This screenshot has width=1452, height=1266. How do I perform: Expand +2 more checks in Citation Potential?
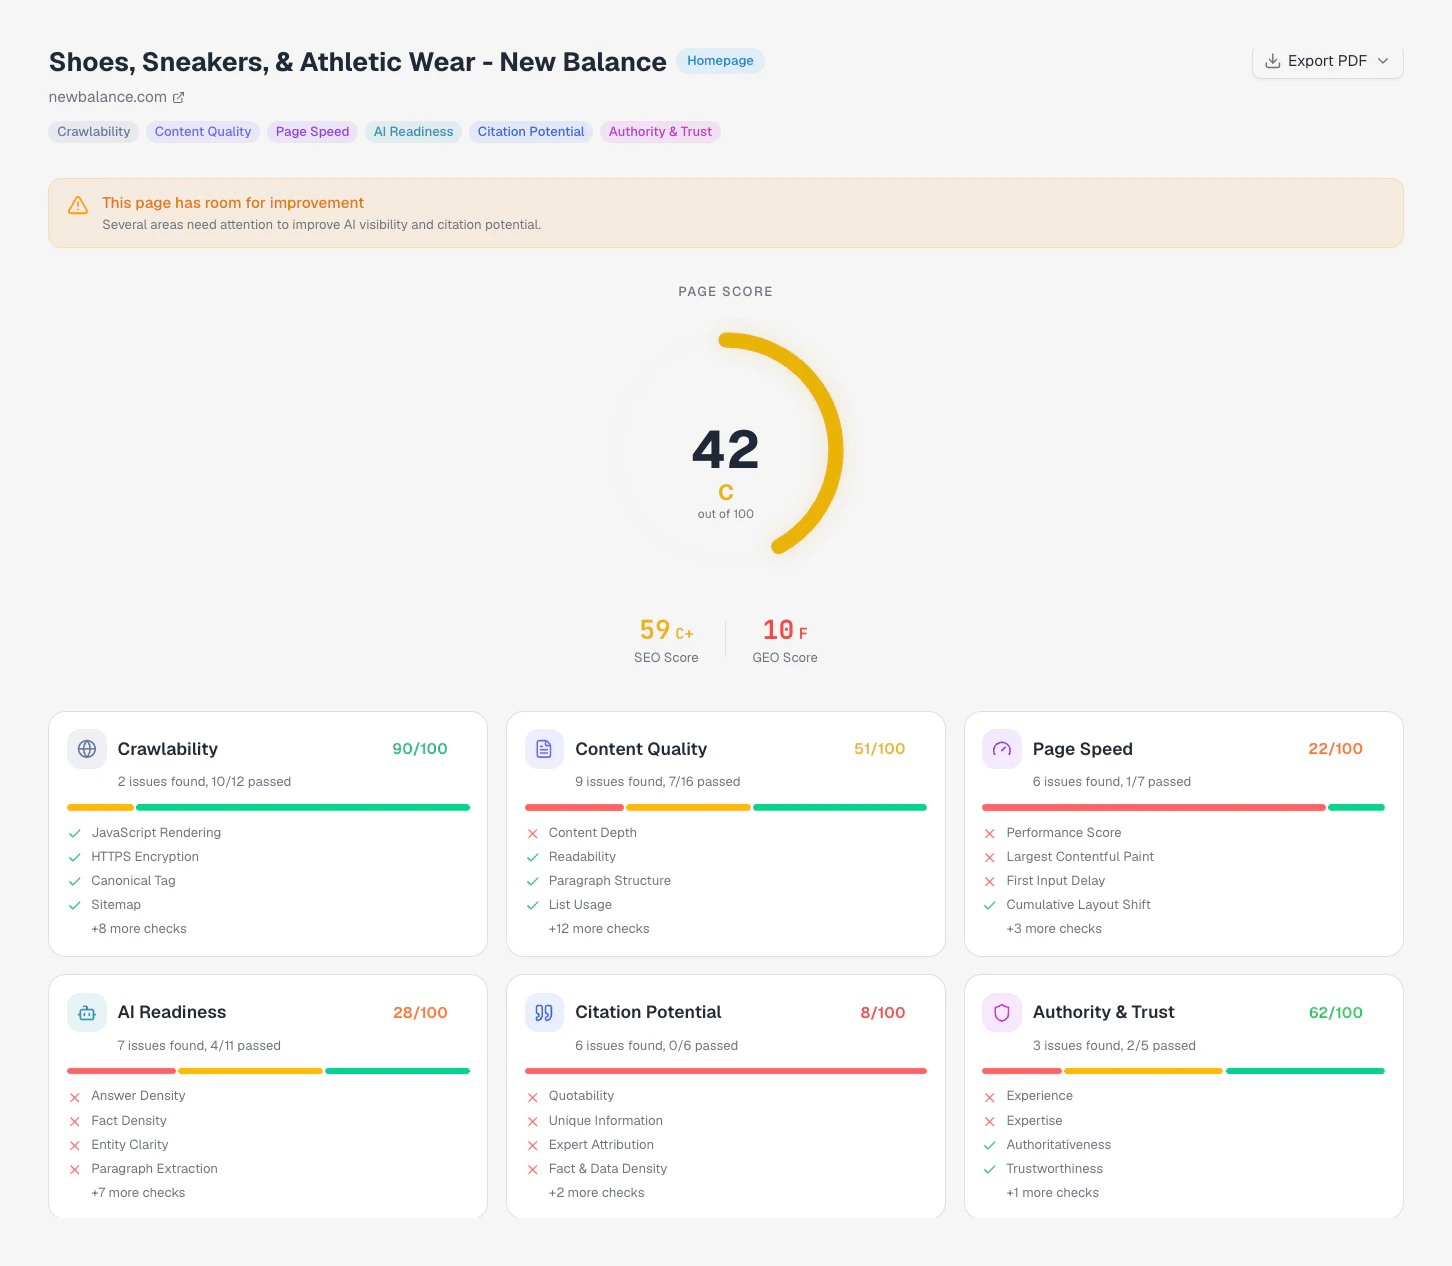click(x=596, y=1193)
